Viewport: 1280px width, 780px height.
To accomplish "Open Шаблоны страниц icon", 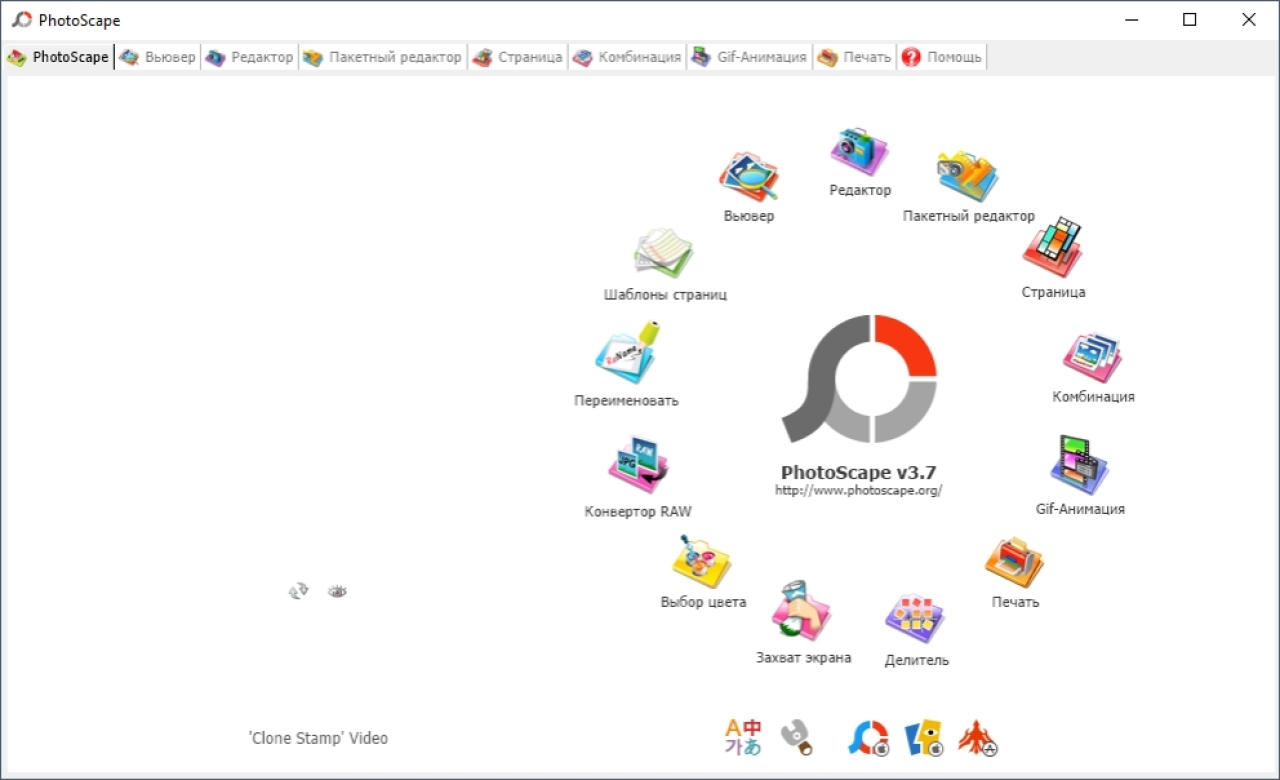I will [664, 253].
